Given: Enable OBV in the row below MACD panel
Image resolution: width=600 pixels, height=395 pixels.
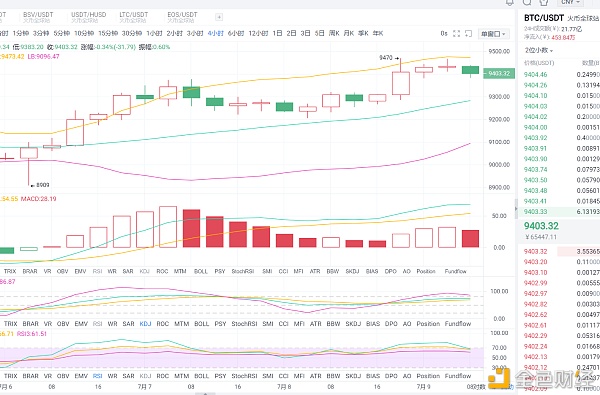Looking at the screenshot, I should (62, 271).
